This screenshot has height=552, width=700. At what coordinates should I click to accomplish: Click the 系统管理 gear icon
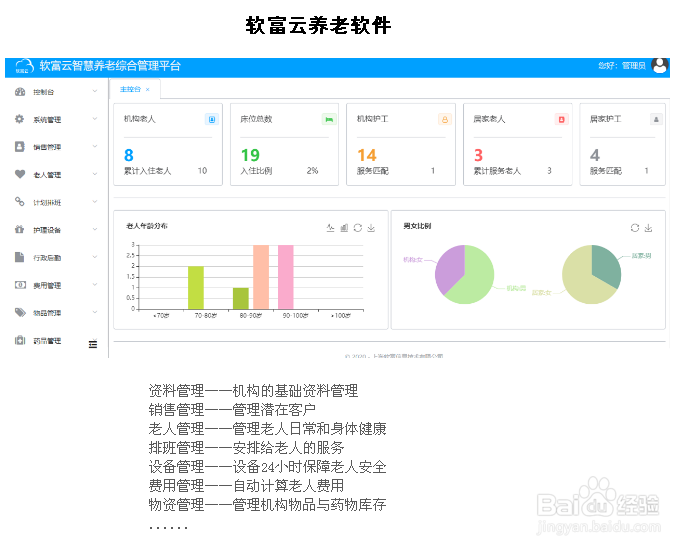(x=20, y=119)
